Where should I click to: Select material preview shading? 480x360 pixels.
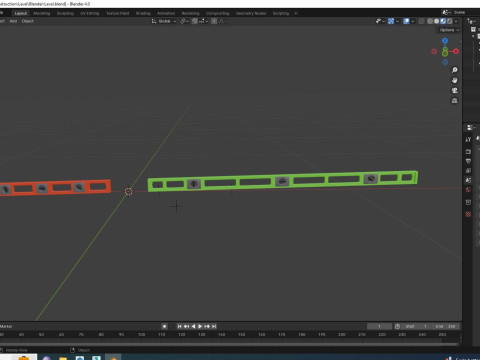click(443, 21)
